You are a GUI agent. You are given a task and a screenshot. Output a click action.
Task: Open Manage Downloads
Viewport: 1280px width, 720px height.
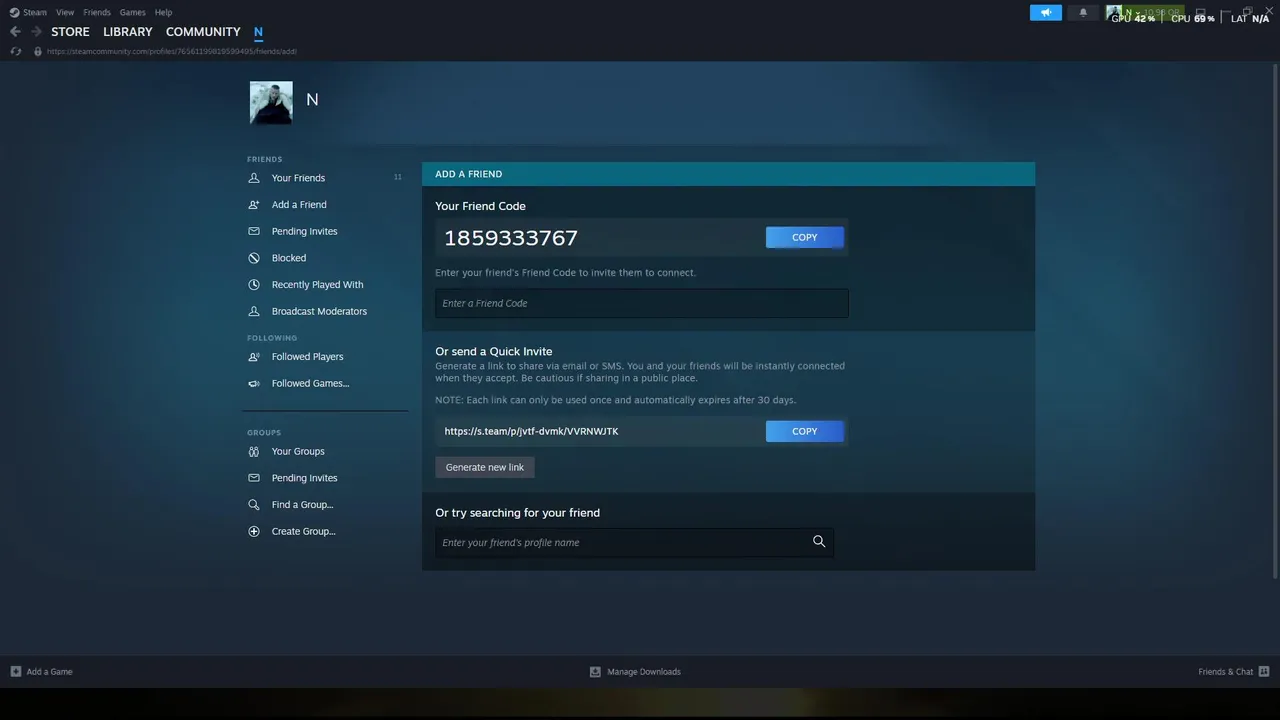pyautogui.click(x=635, y=672)
